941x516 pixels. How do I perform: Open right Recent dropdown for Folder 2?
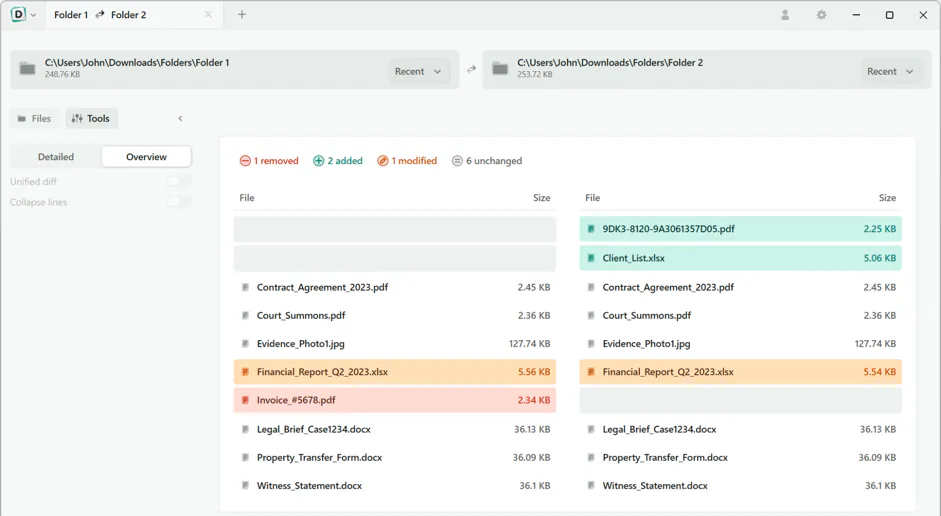(x=891, y=71)
